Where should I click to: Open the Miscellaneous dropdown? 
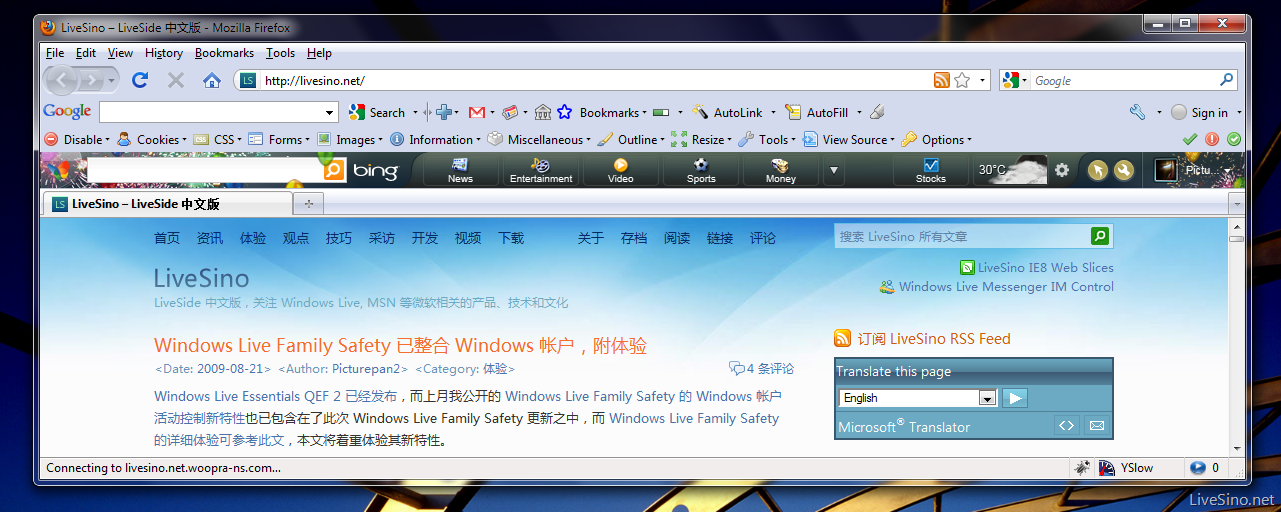(539, 139)
